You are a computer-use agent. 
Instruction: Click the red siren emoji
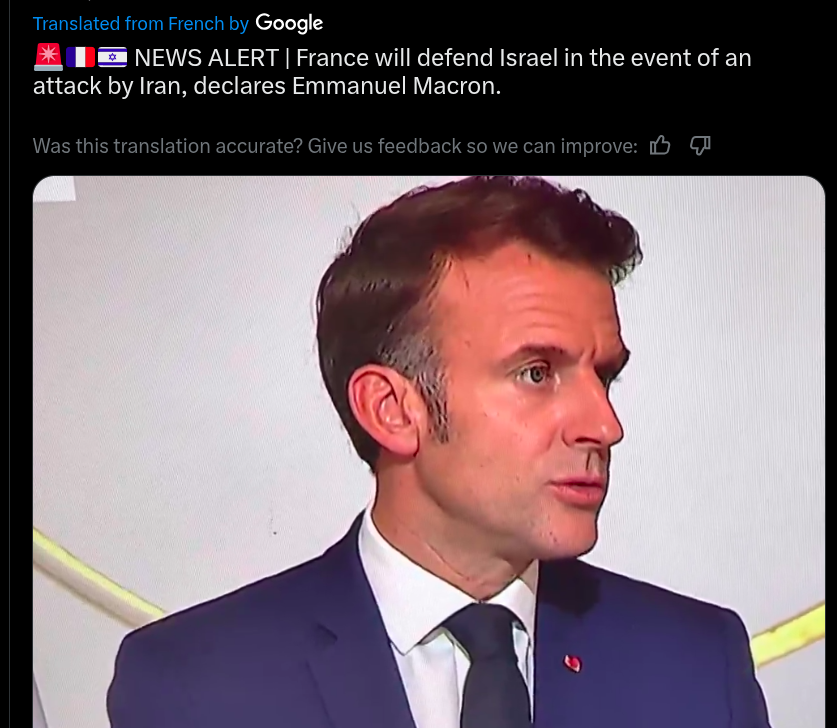49,57
